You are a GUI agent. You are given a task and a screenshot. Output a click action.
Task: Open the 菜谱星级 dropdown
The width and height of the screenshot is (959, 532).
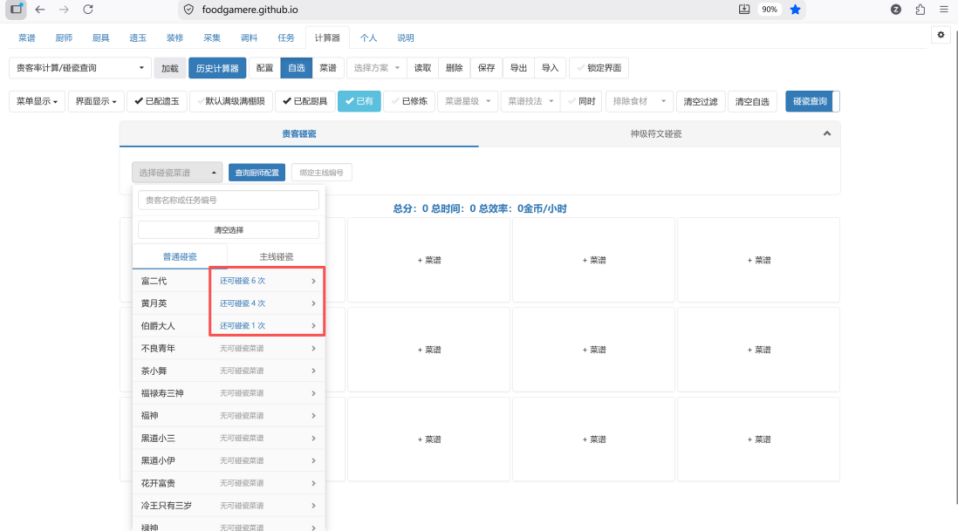coord(467,102)
